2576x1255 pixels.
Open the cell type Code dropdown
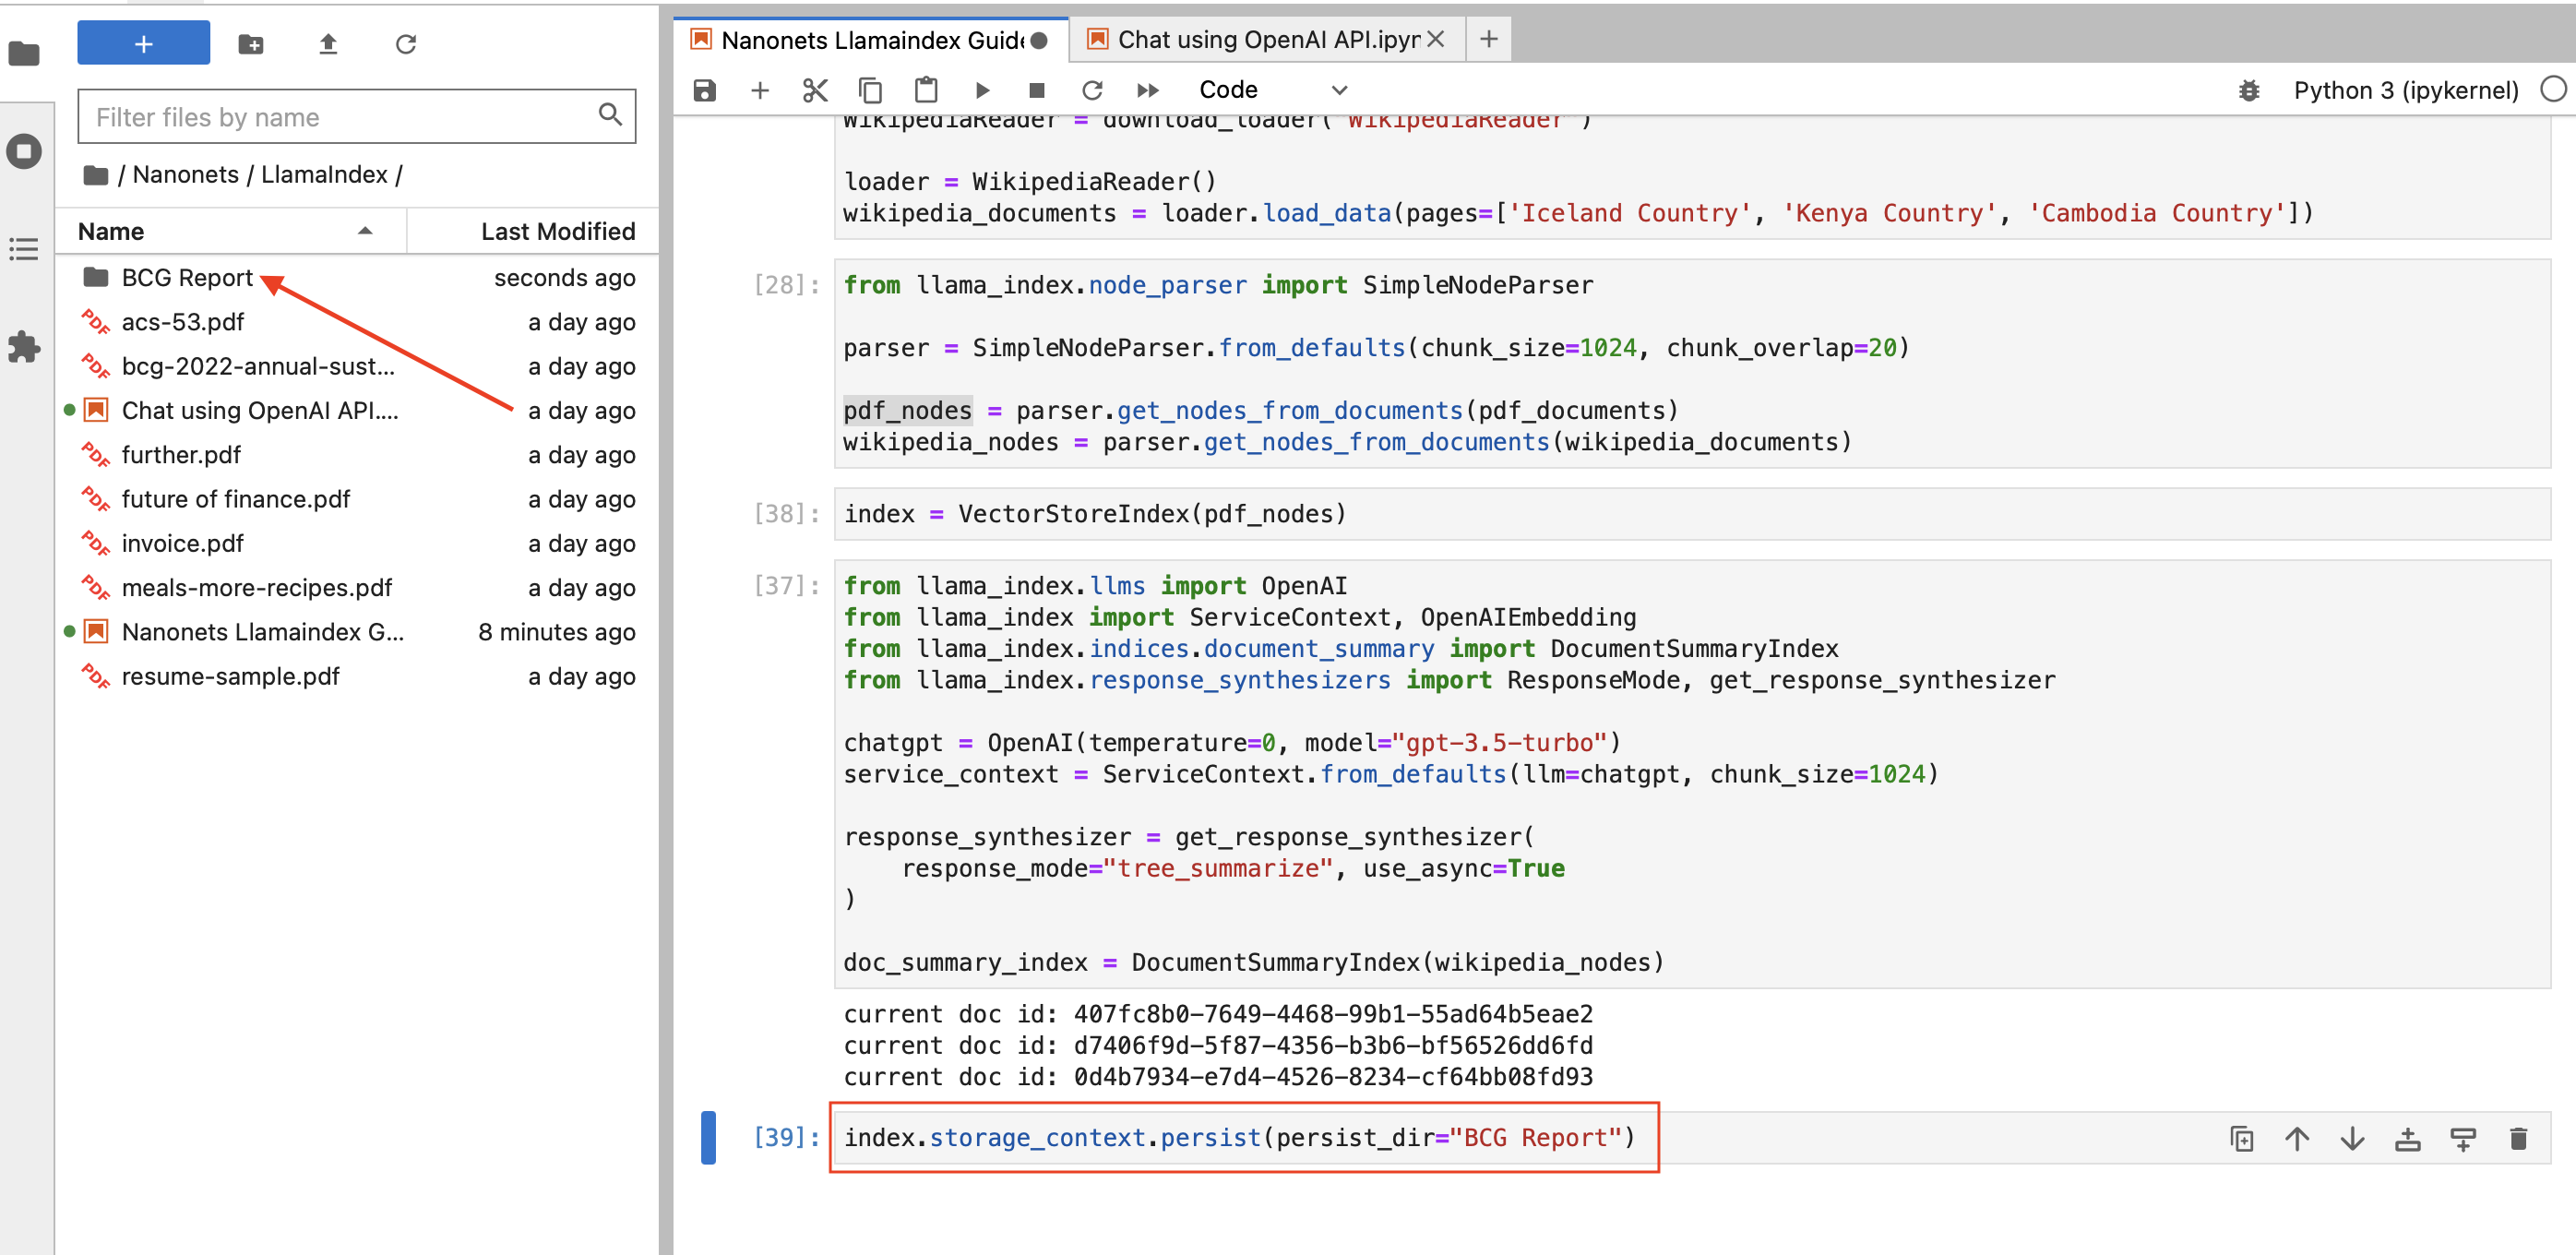coord(1272,90)
